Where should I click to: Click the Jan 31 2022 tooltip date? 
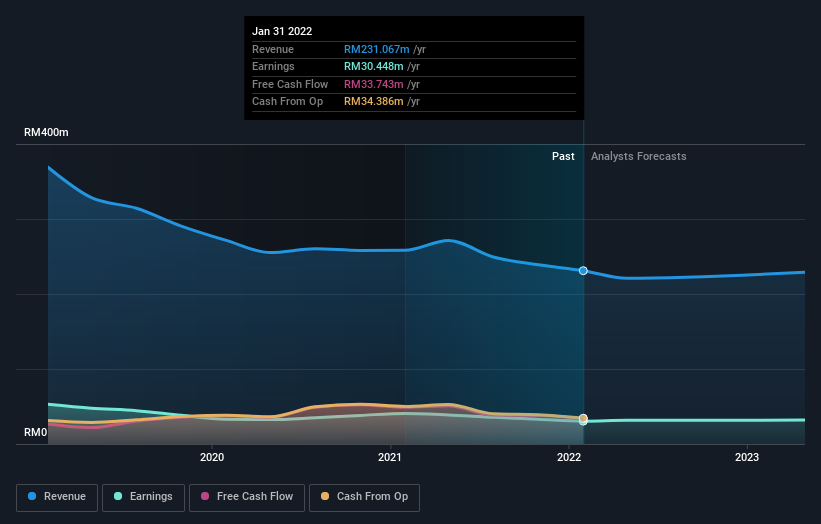(282, 31)
